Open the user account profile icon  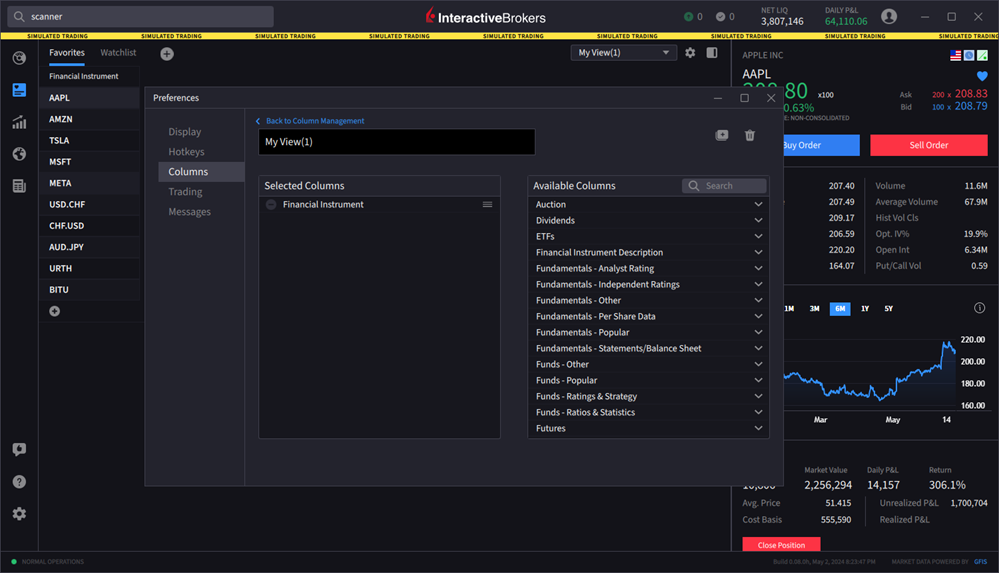889,17
